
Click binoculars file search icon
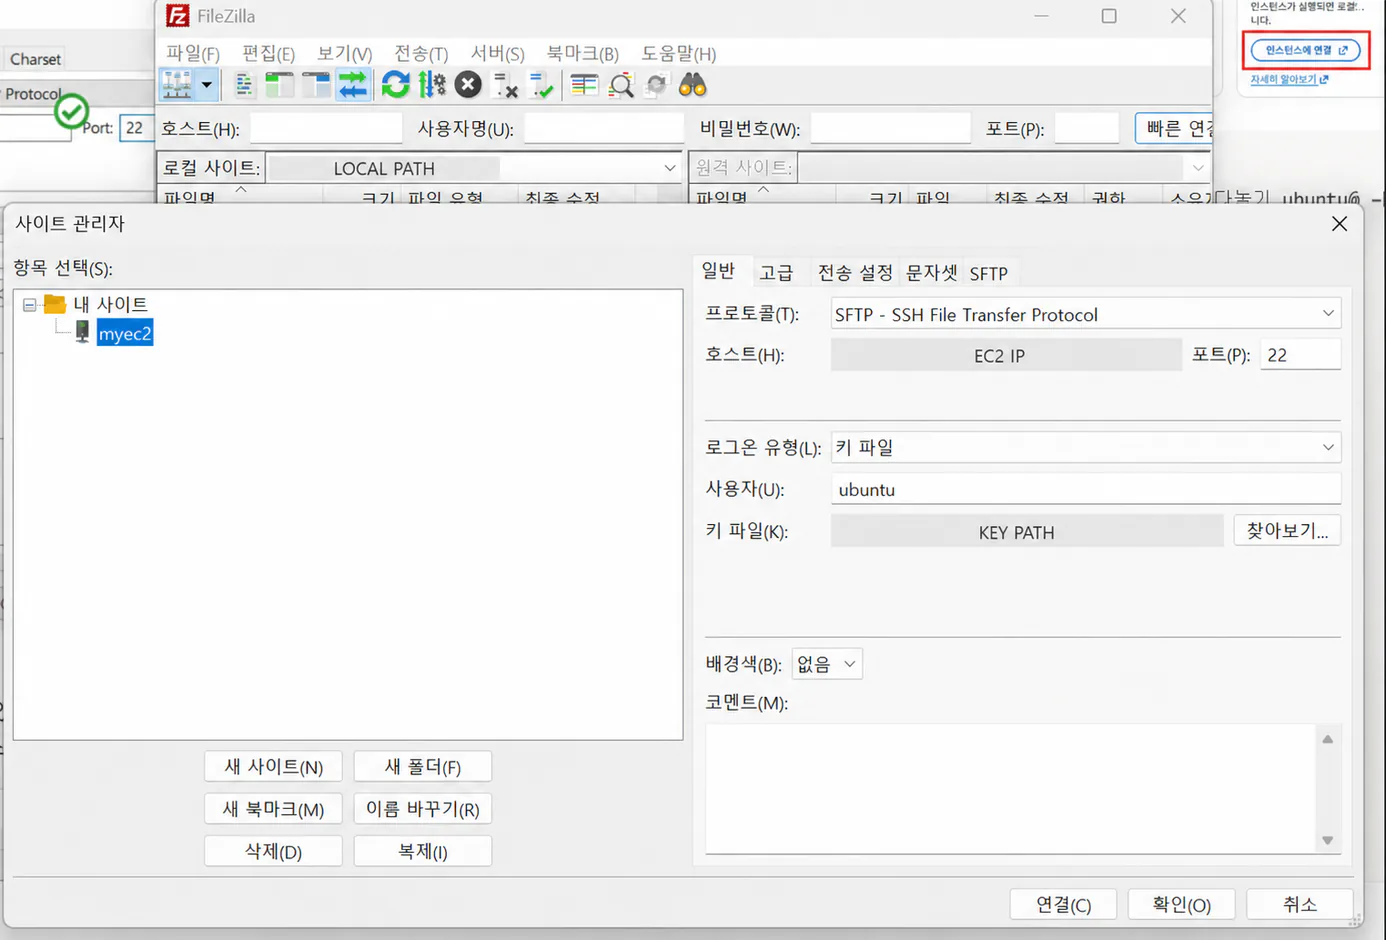coord(692,85)
